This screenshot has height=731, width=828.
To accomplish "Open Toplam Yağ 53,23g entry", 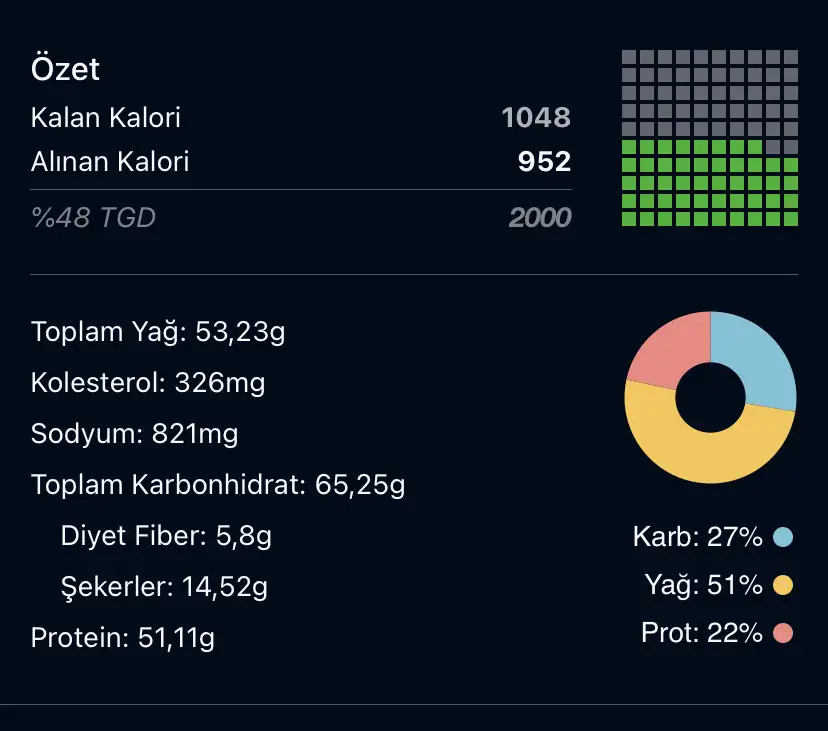I will (158, 332).
